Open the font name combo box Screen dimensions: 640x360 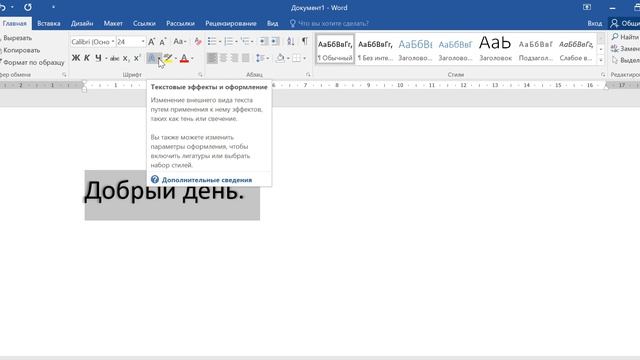[93, 42]
